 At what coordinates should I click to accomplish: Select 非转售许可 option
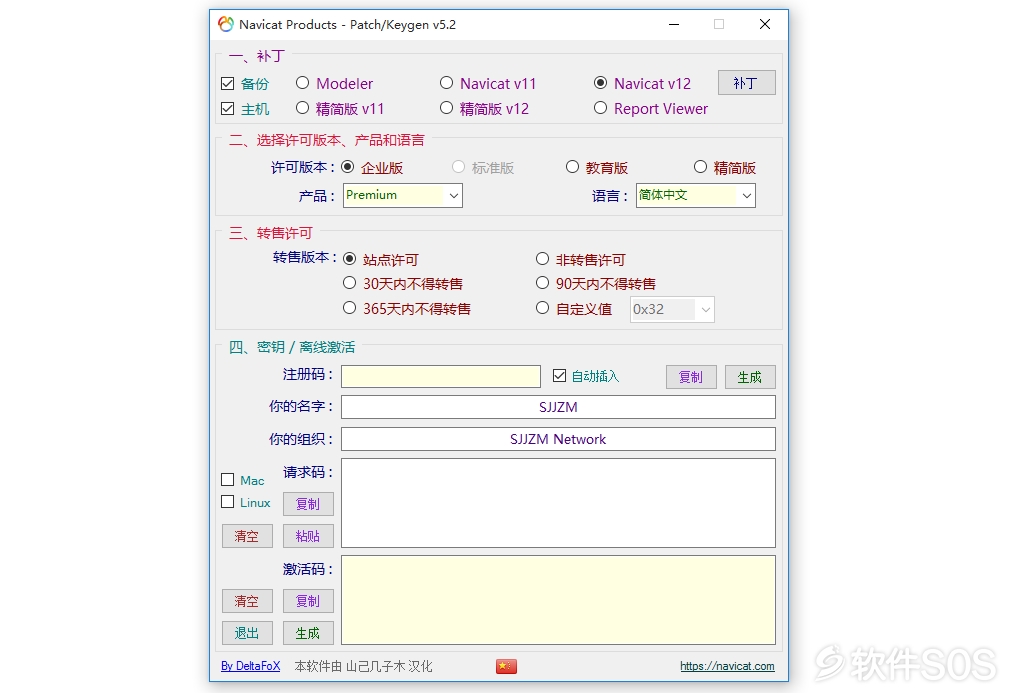click(542, 259)
